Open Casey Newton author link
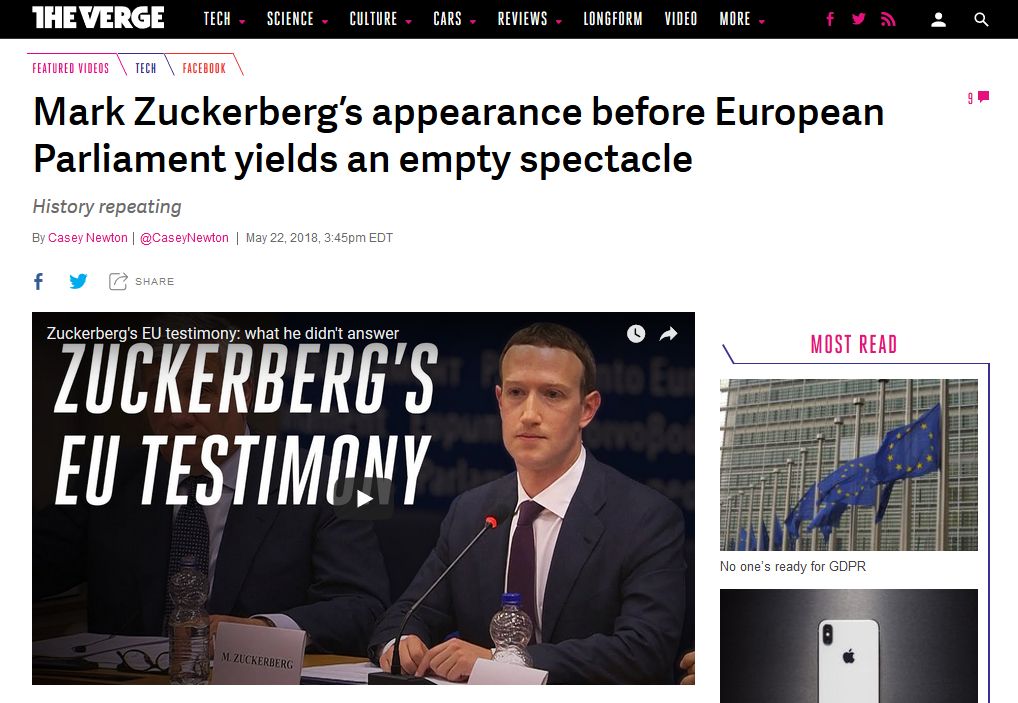1018x703 pixels. click(x=88, y=238)
